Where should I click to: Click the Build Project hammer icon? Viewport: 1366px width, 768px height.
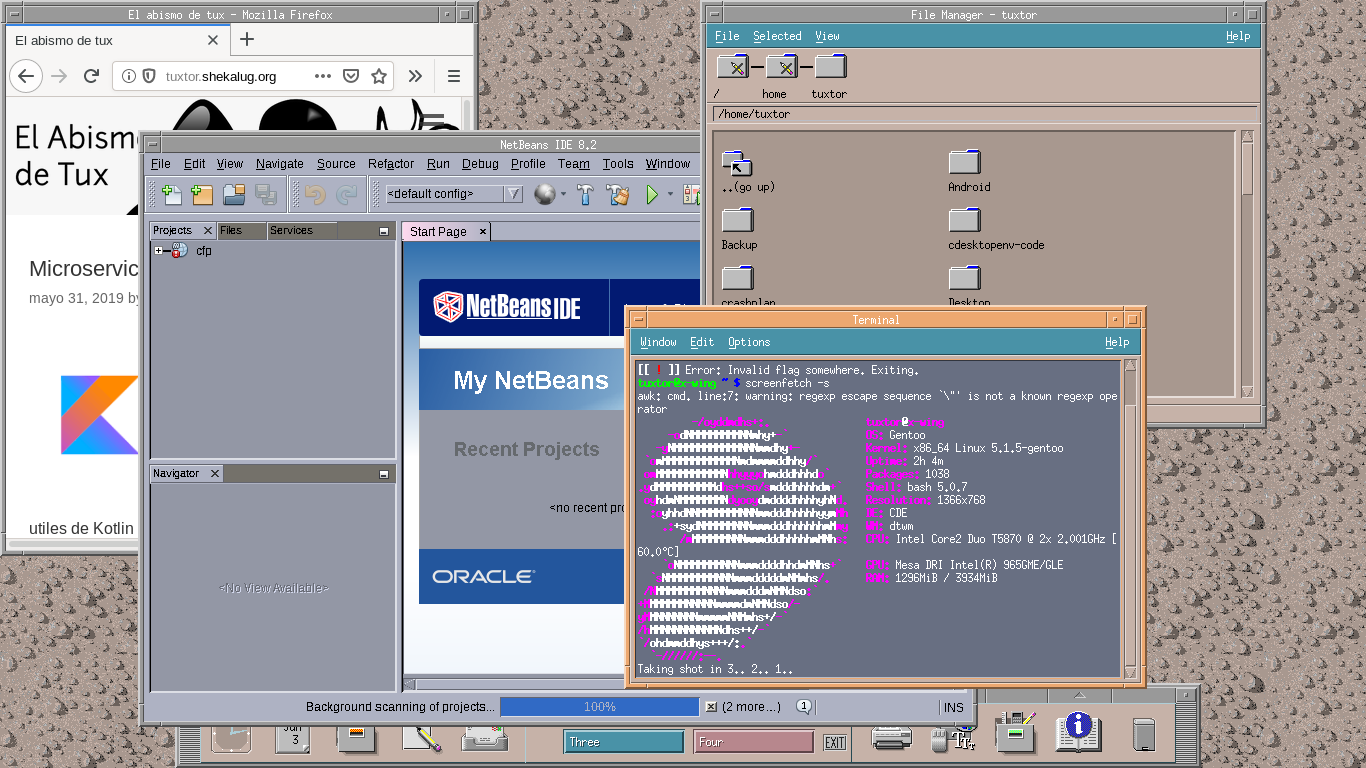587,194
